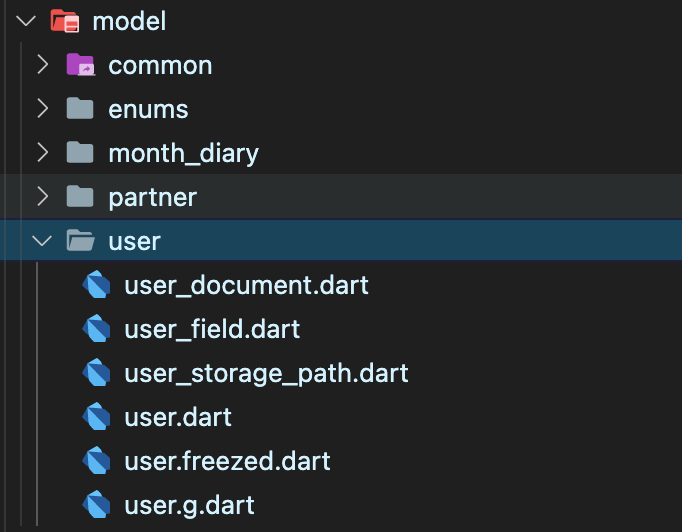Click the enums folder icon

coord(80,109)
